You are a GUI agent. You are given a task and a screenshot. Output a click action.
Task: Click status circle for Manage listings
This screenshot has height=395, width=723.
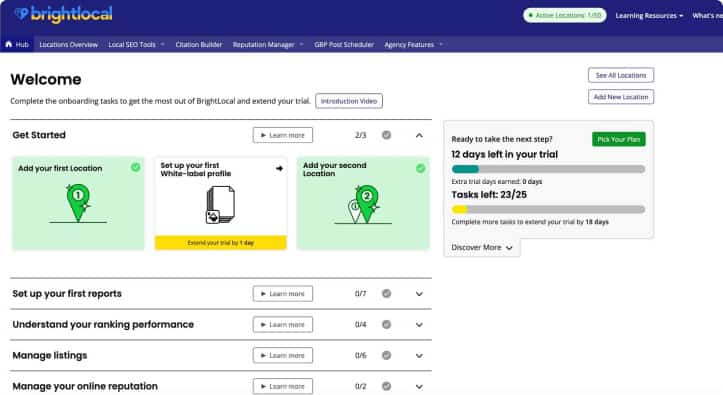[x=386, y=355]
